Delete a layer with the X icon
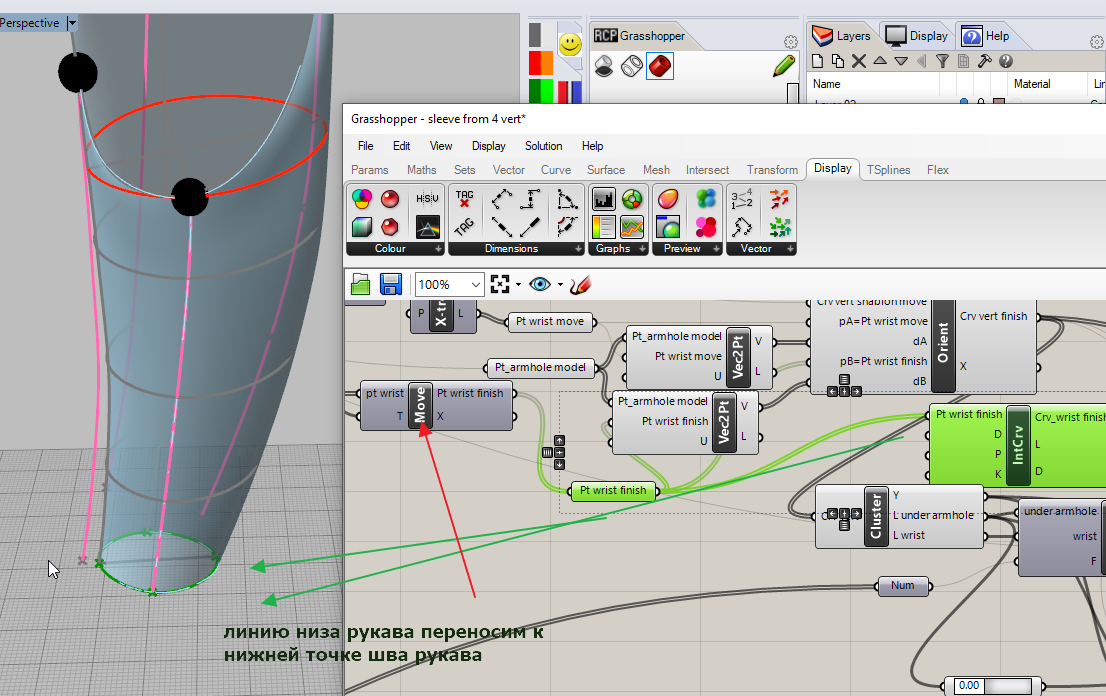This screenshot has width=1106, height=696. click(x=860, y=61)
